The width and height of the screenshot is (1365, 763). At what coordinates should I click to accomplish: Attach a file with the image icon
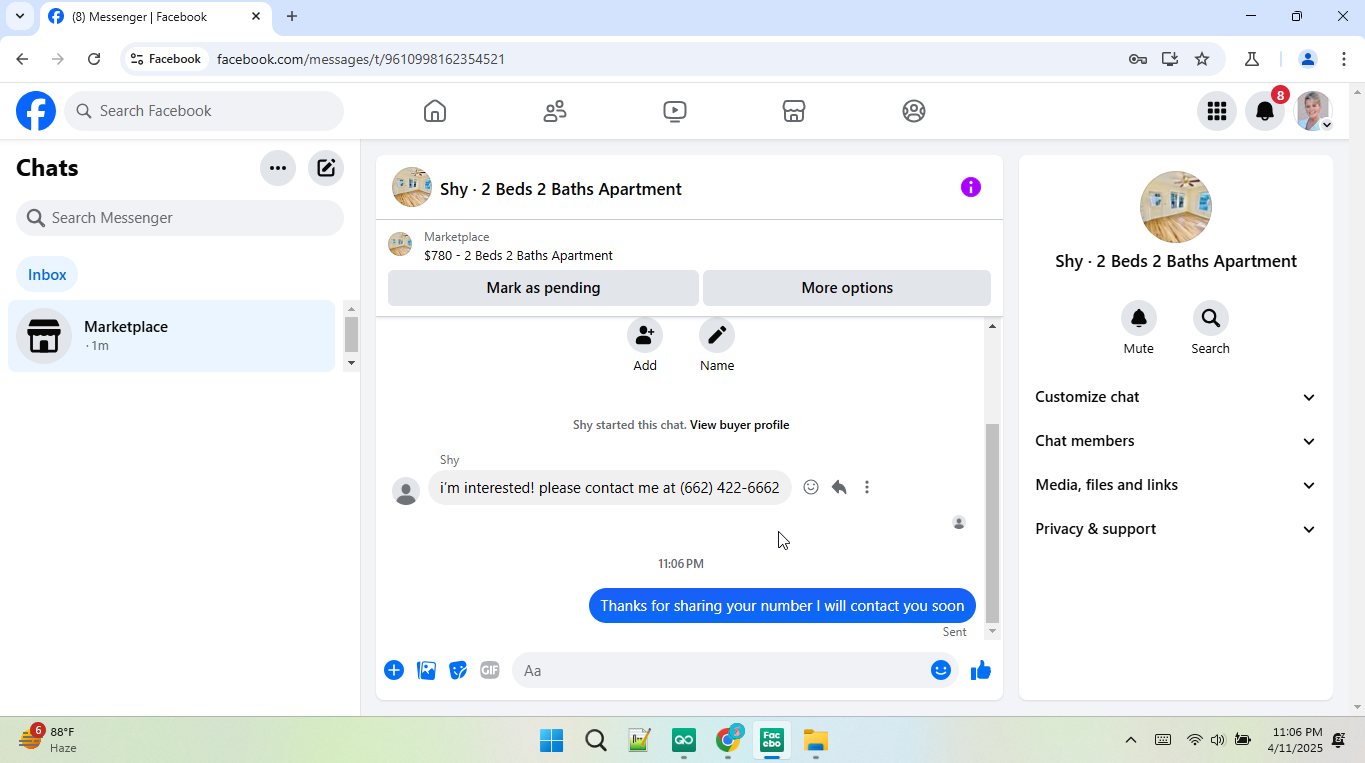click(x=426, y=670)
